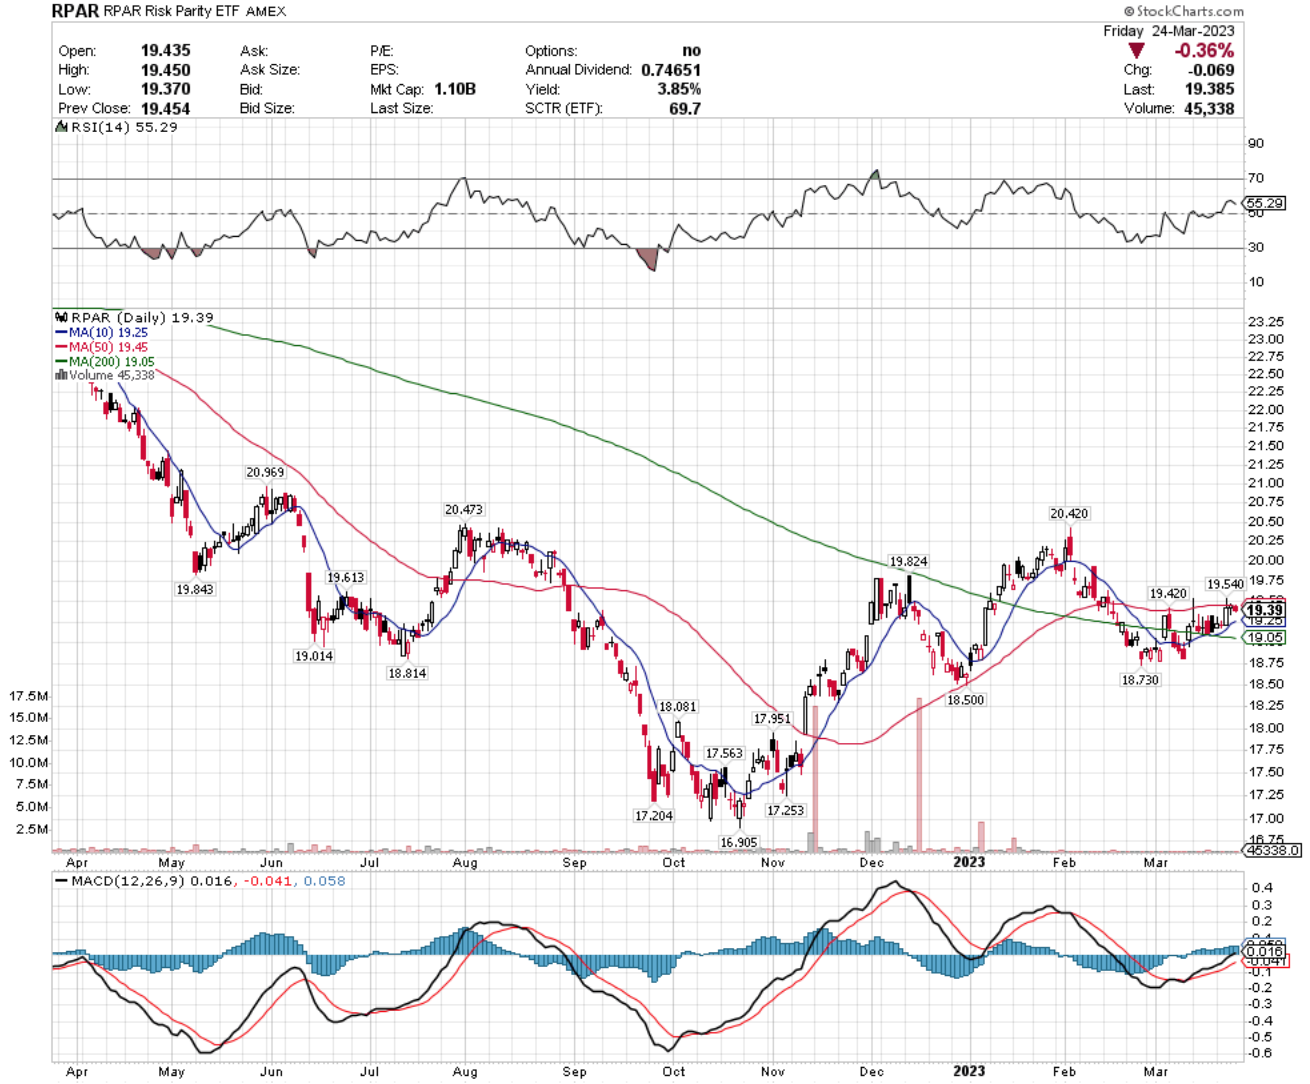Click the 18.500 price label
This screenshot has width=1310, height=1084.
965,700
